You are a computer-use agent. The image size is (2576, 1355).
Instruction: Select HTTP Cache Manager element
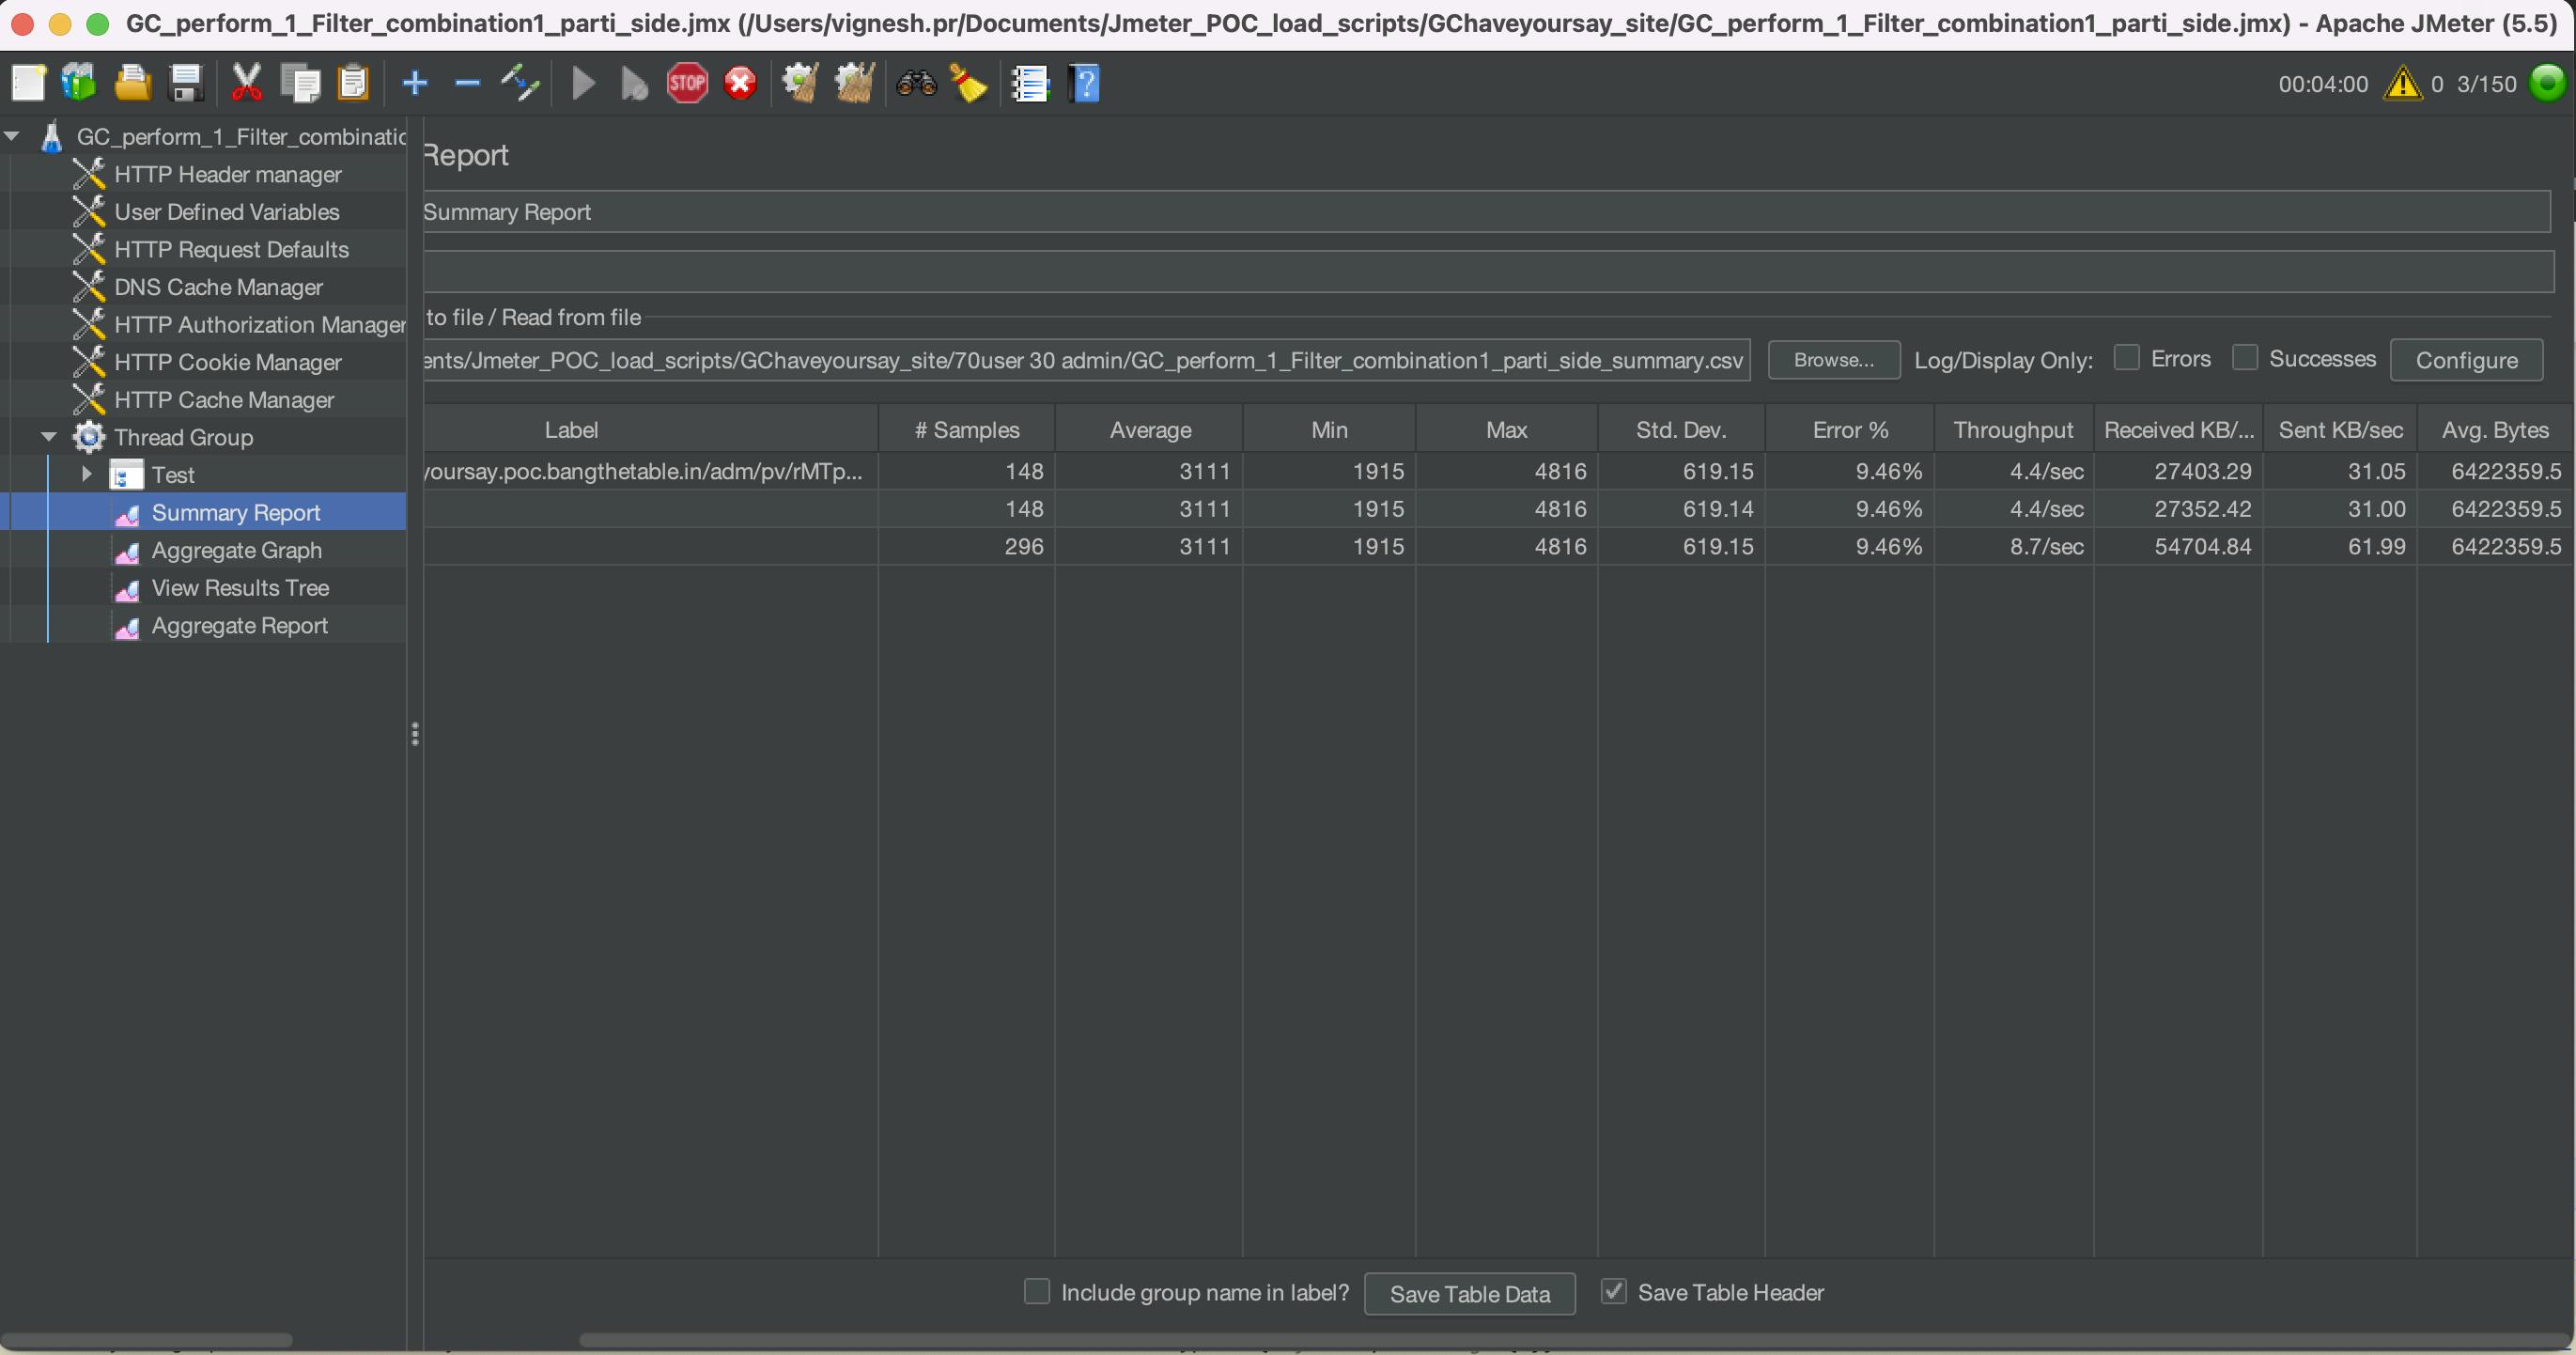point(224,399)
